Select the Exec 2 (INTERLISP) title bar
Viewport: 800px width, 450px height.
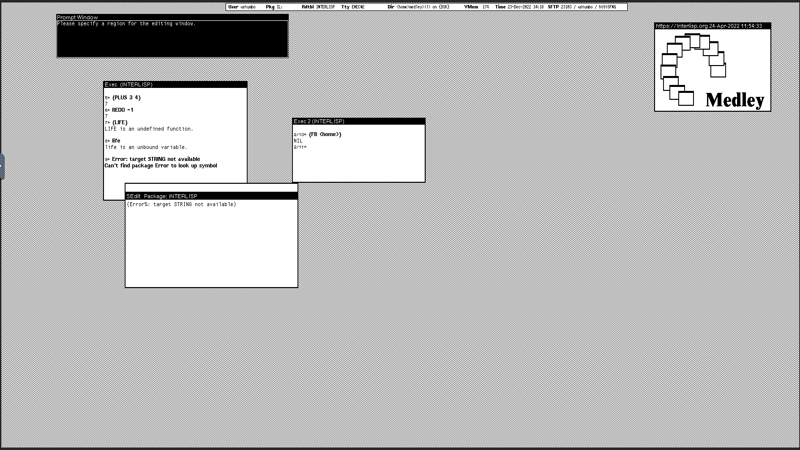pyautogui.click(x=358, y=121)
